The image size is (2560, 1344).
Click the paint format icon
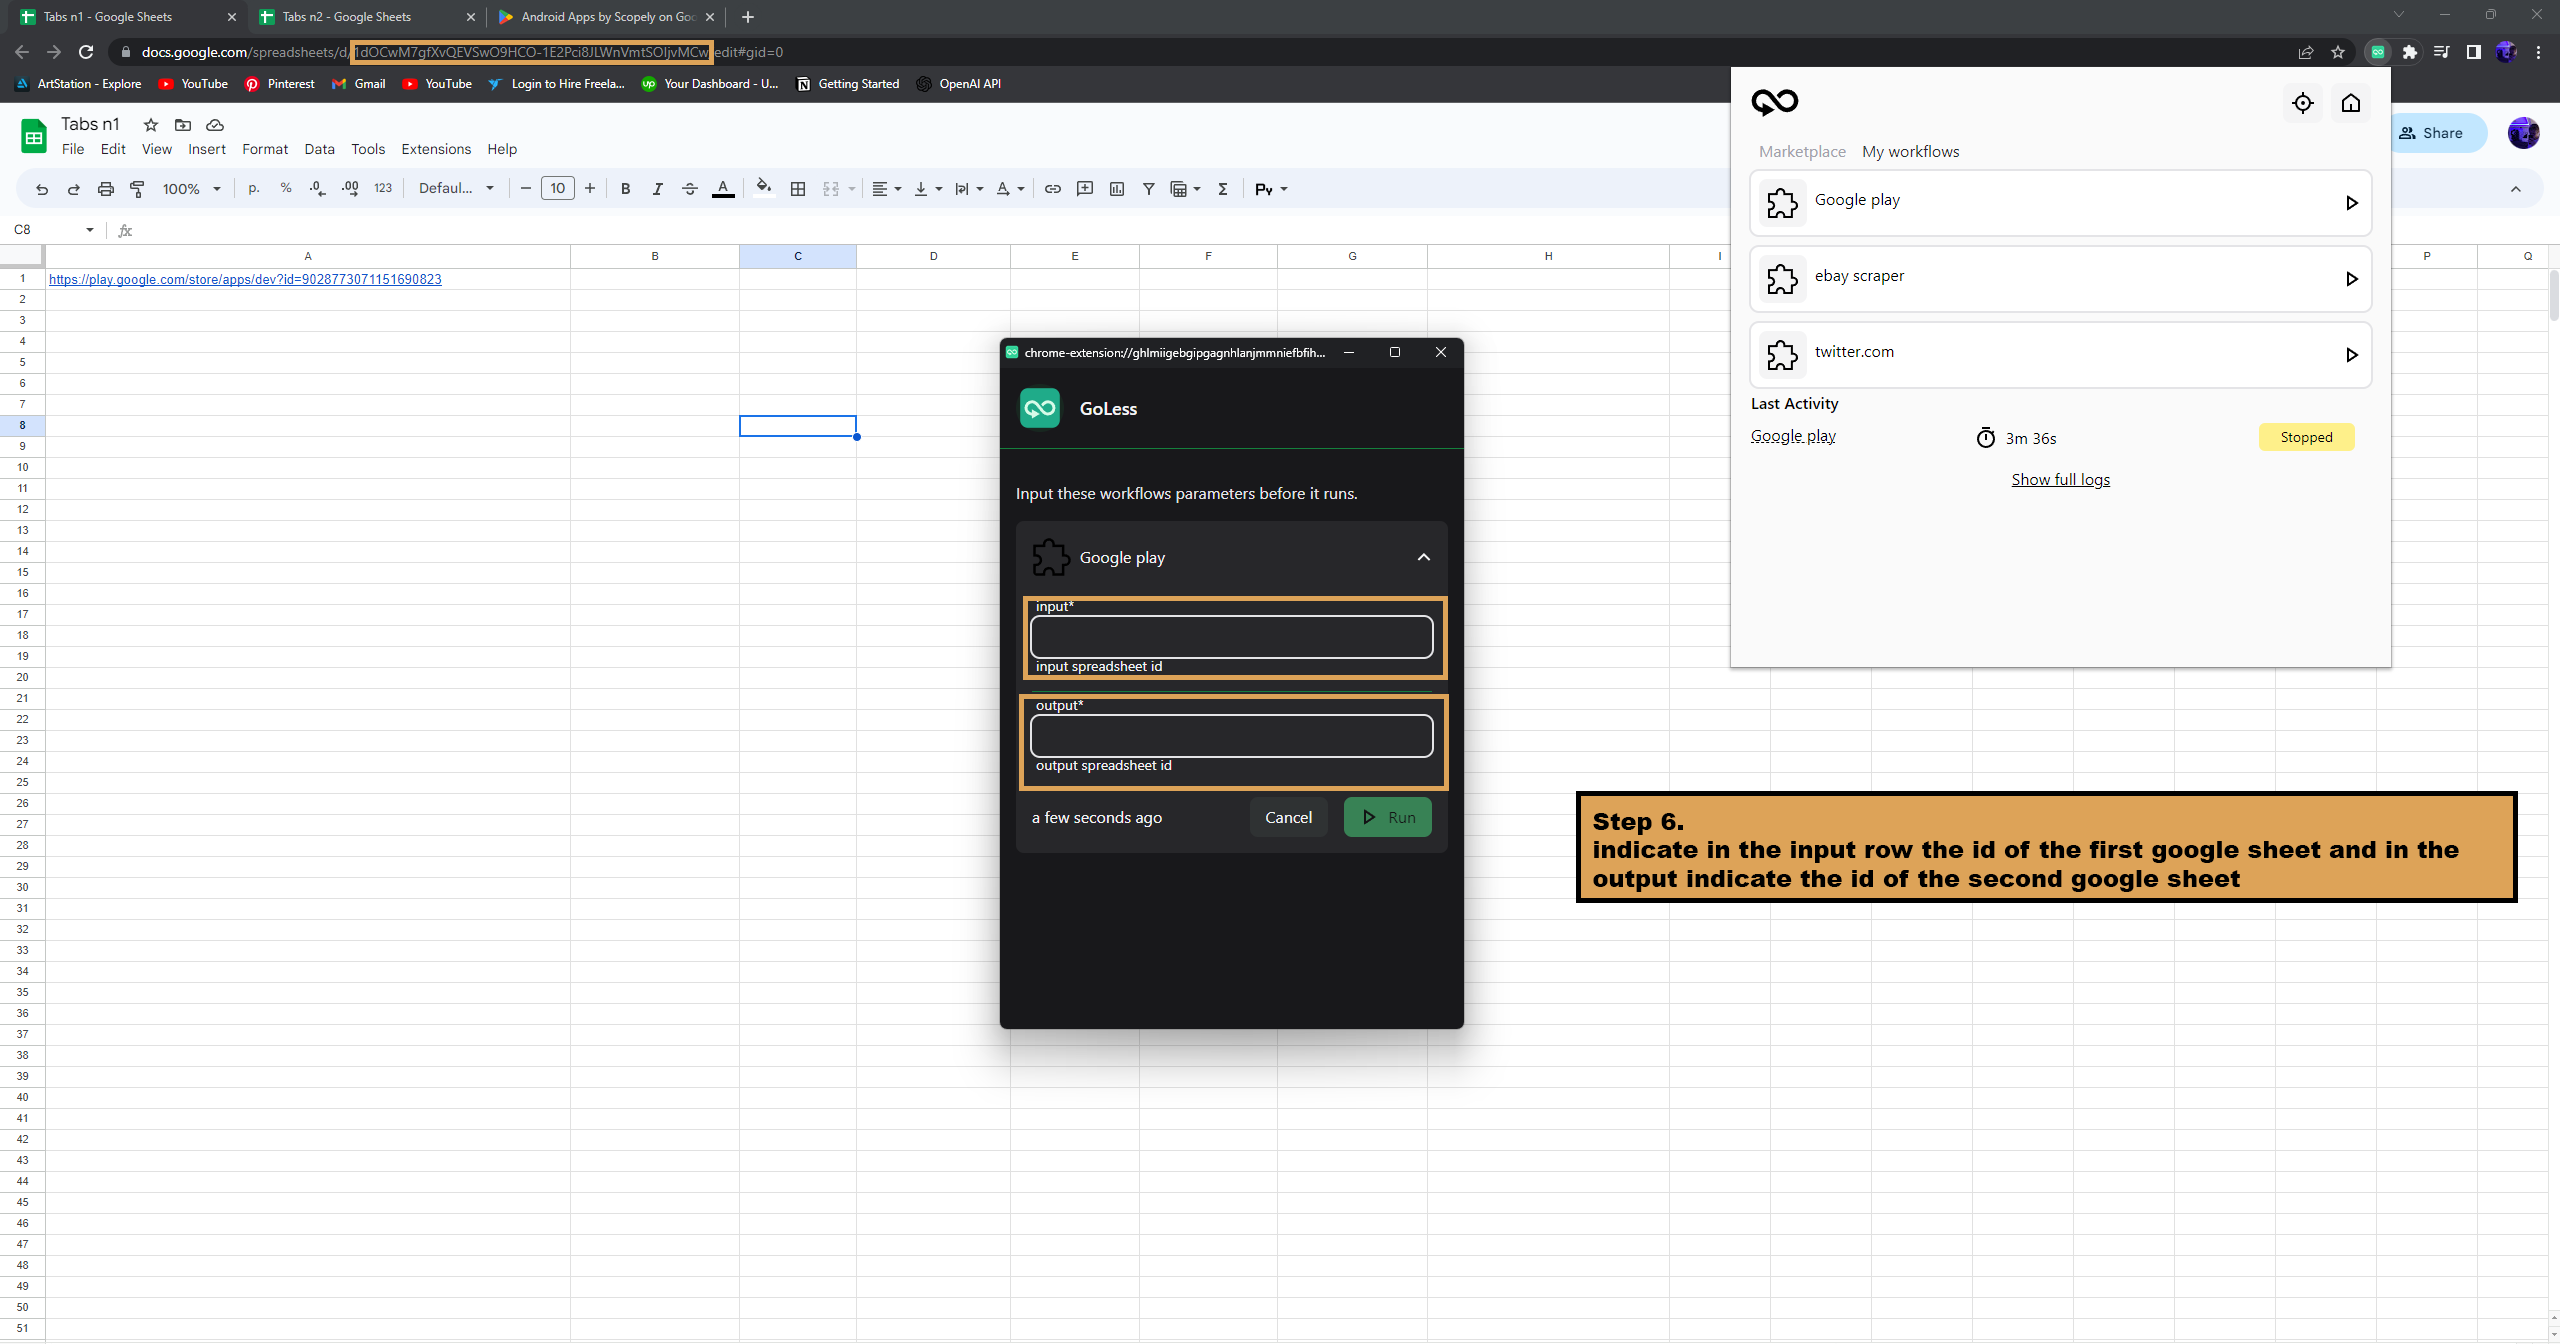(x=137, y=189)
